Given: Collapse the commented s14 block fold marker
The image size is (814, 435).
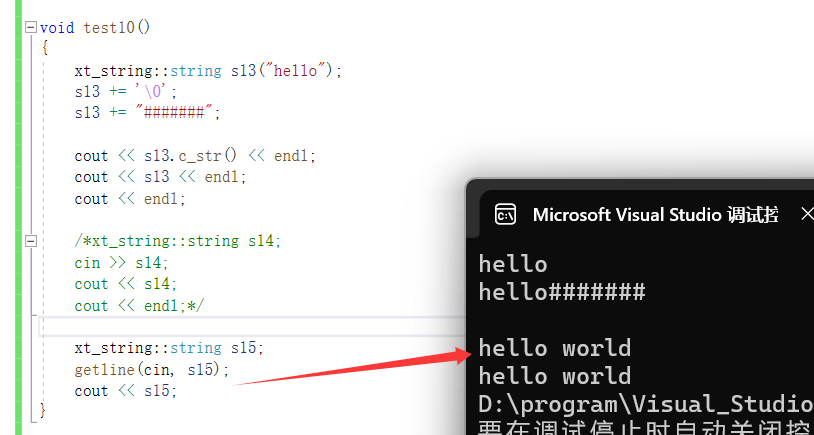Looking at the screenshot, I should 31,241.
